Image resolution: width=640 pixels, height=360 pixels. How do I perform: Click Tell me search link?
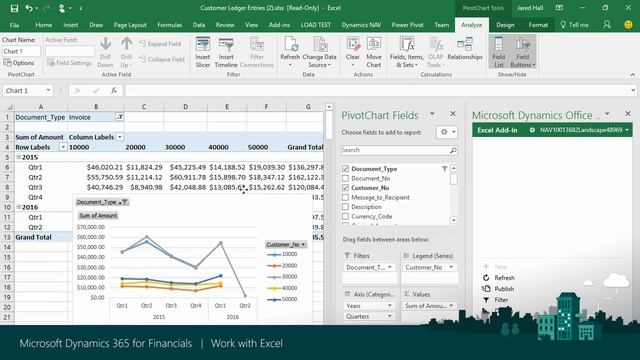574,25
